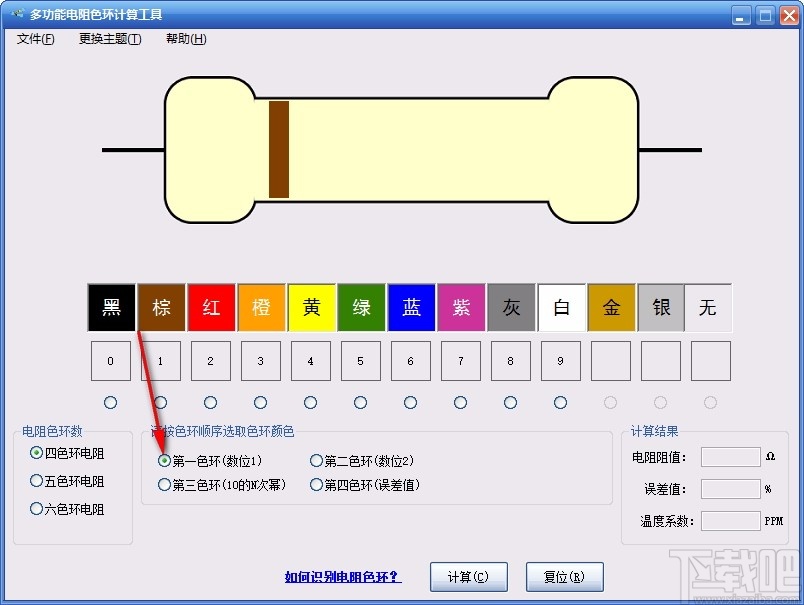
Task: Select the 银 (silver) color band swatch
Action: pos(661,307)
